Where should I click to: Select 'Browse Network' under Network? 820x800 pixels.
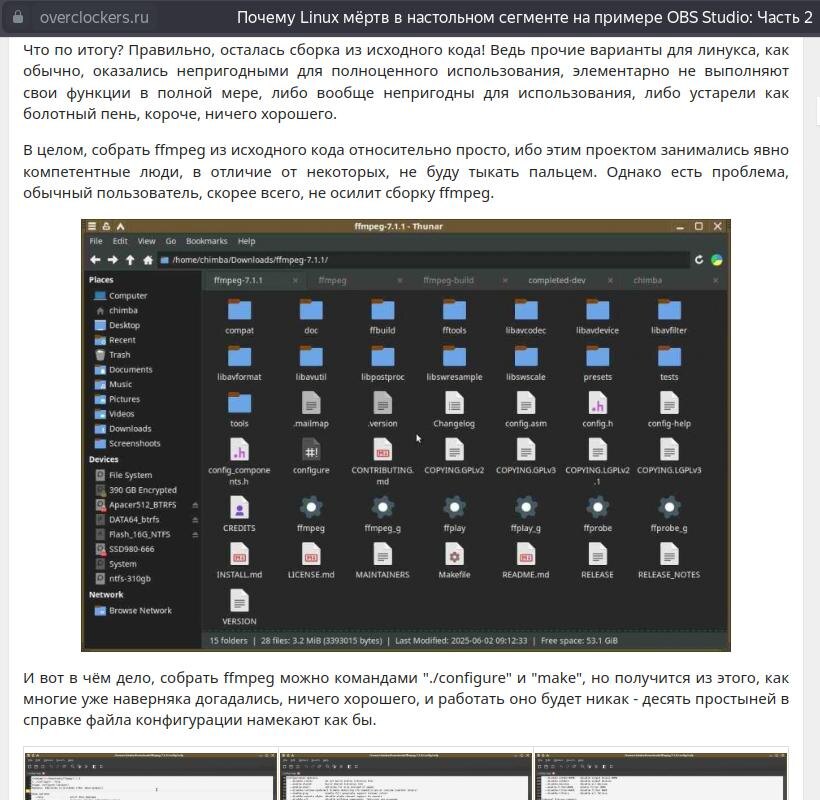(140, 611)
